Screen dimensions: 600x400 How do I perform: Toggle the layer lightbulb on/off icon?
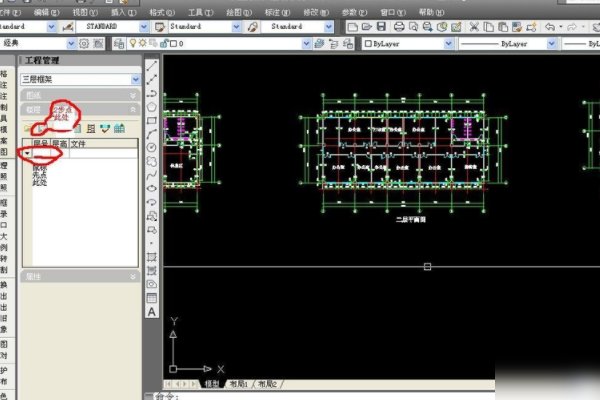point(133,44)
